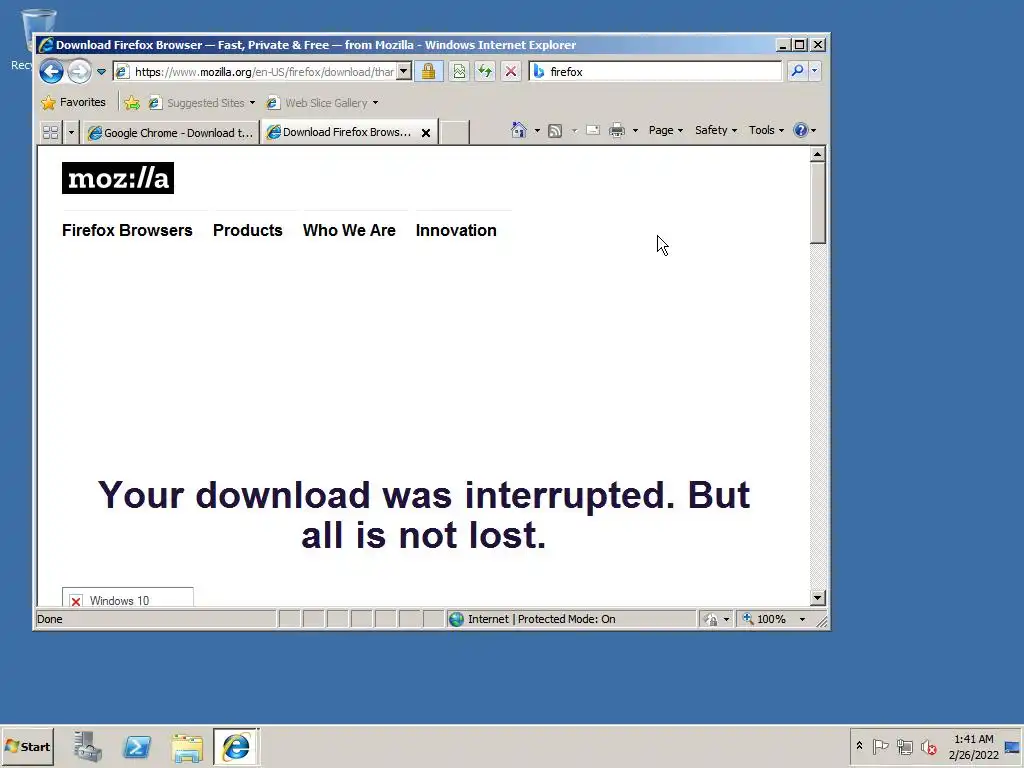Click the Mozilla logo
Viewport: 1024px width, 768px height.
[x=118, y=178]
